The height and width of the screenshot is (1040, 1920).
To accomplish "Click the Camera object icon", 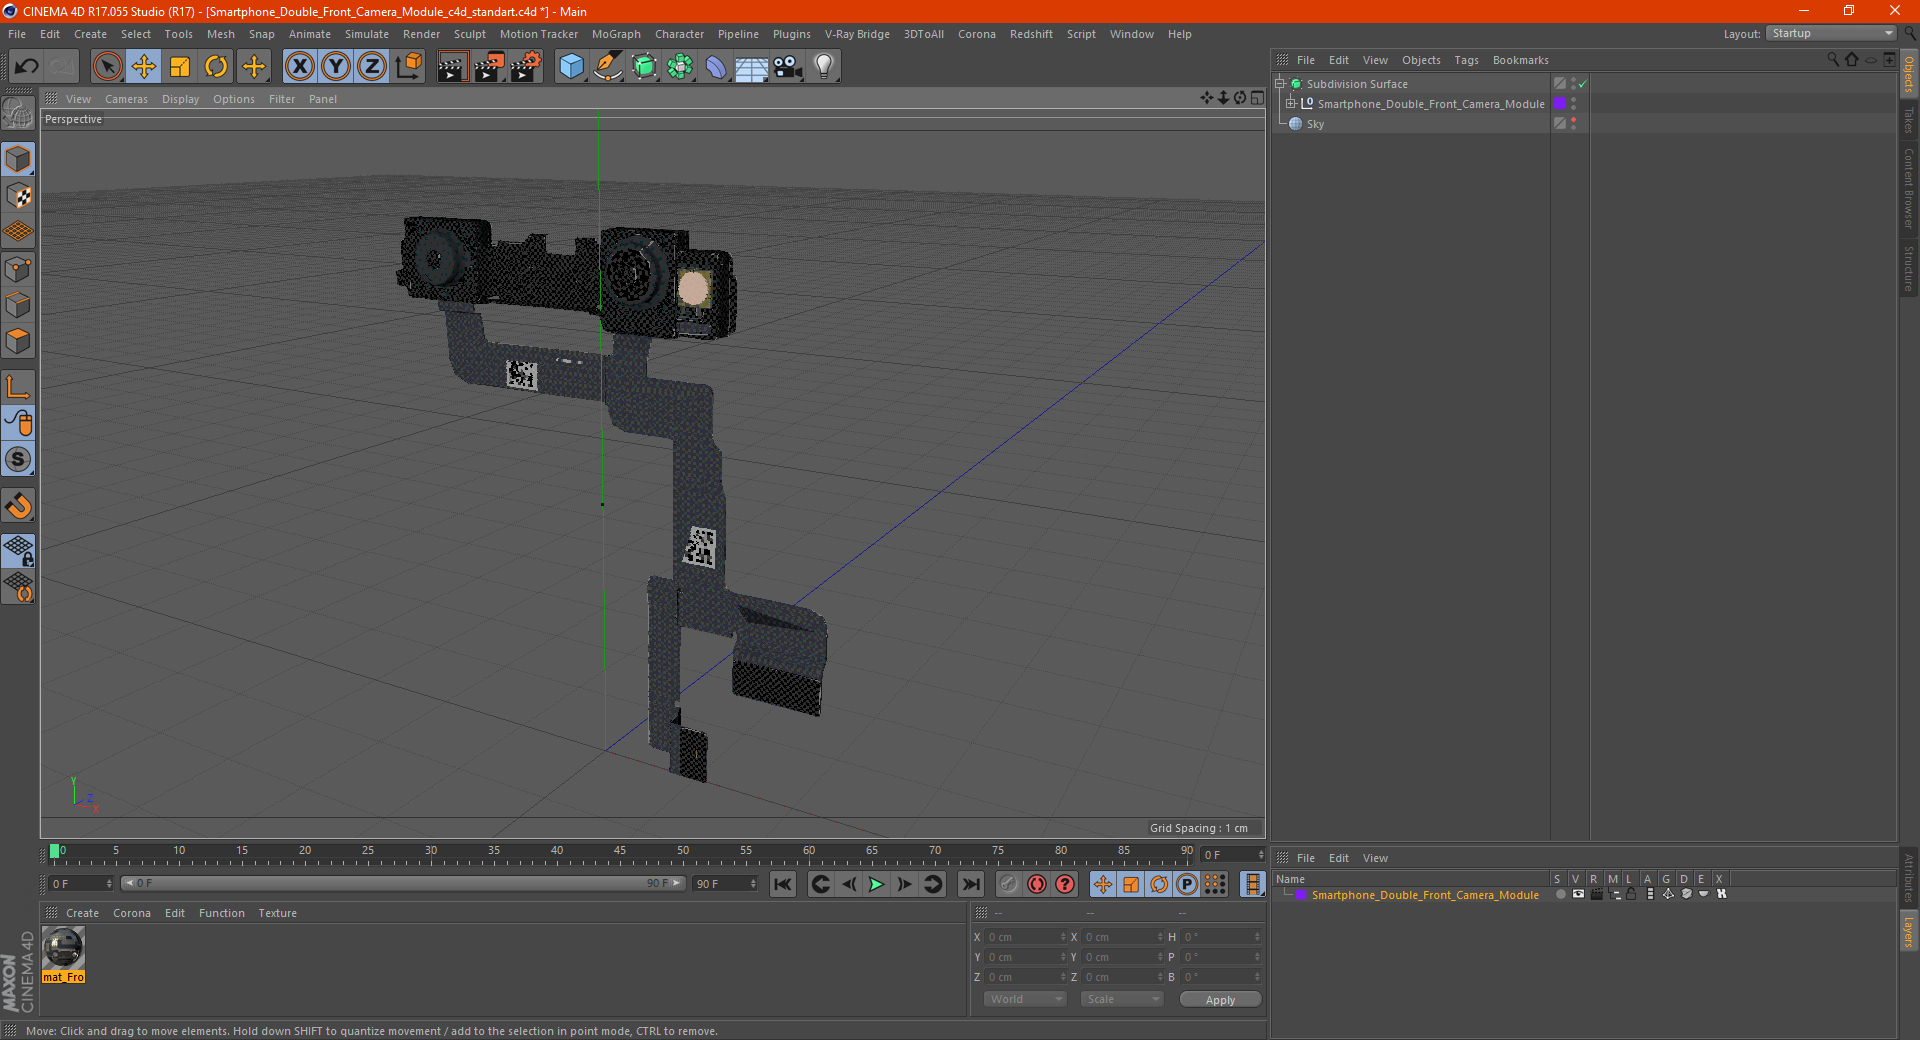I will (788, 67).
